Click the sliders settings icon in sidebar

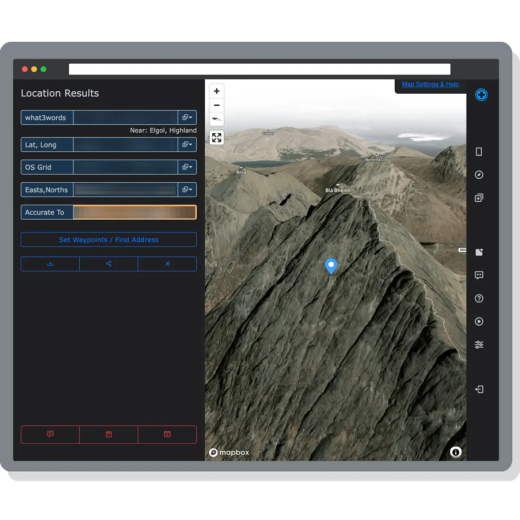pos(479,345)
